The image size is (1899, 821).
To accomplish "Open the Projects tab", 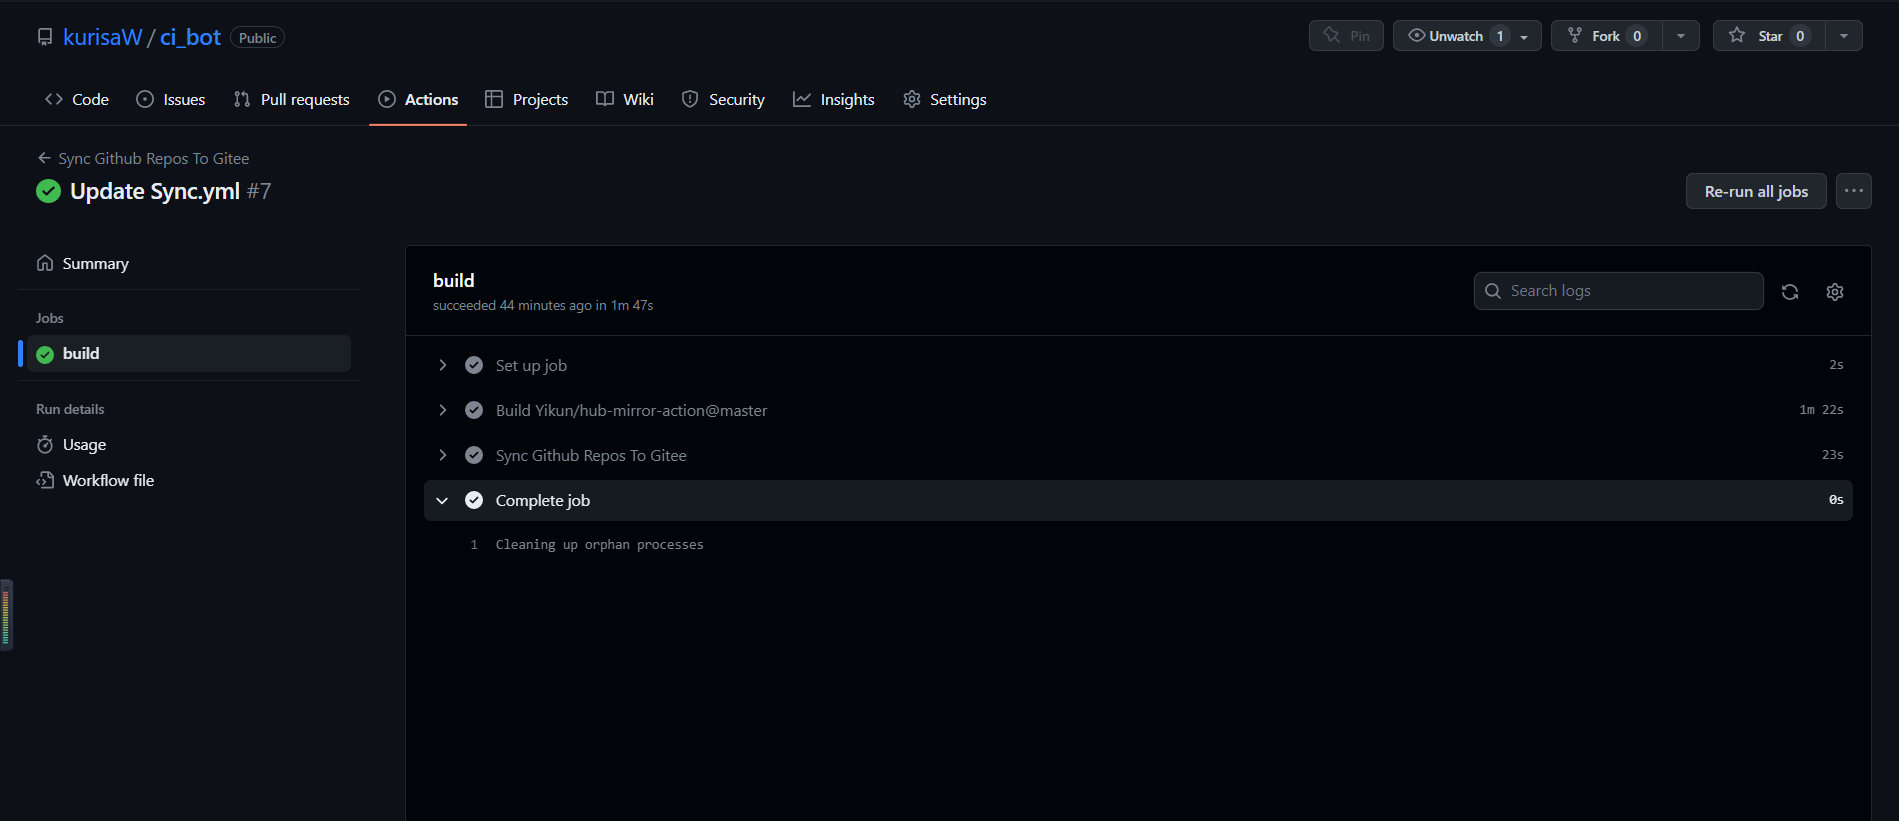I will pos(527,99).
